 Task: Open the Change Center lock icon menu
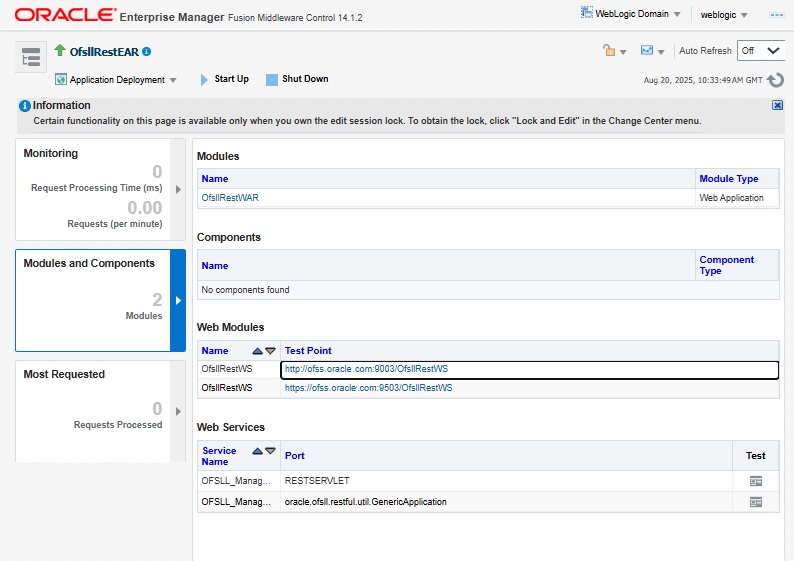pos(614,51)
